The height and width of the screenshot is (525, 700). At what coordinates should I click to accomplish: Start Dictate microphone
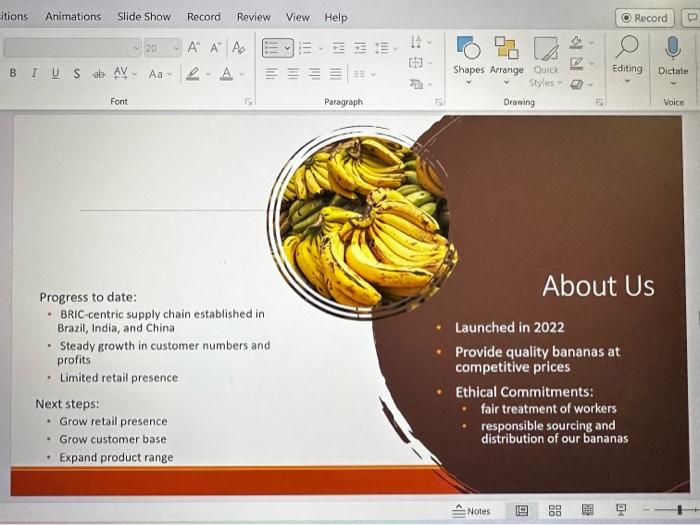coord(673,55)
